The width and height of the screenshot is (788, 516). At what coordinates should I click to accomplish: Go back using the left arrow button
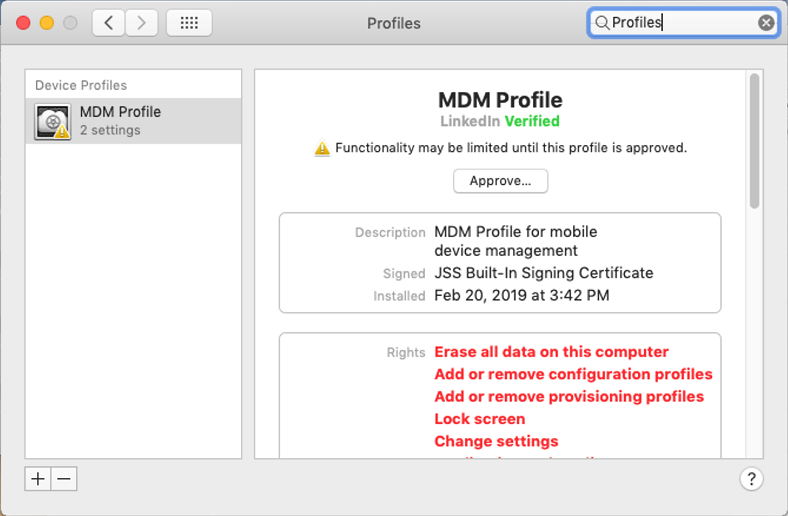108,23
